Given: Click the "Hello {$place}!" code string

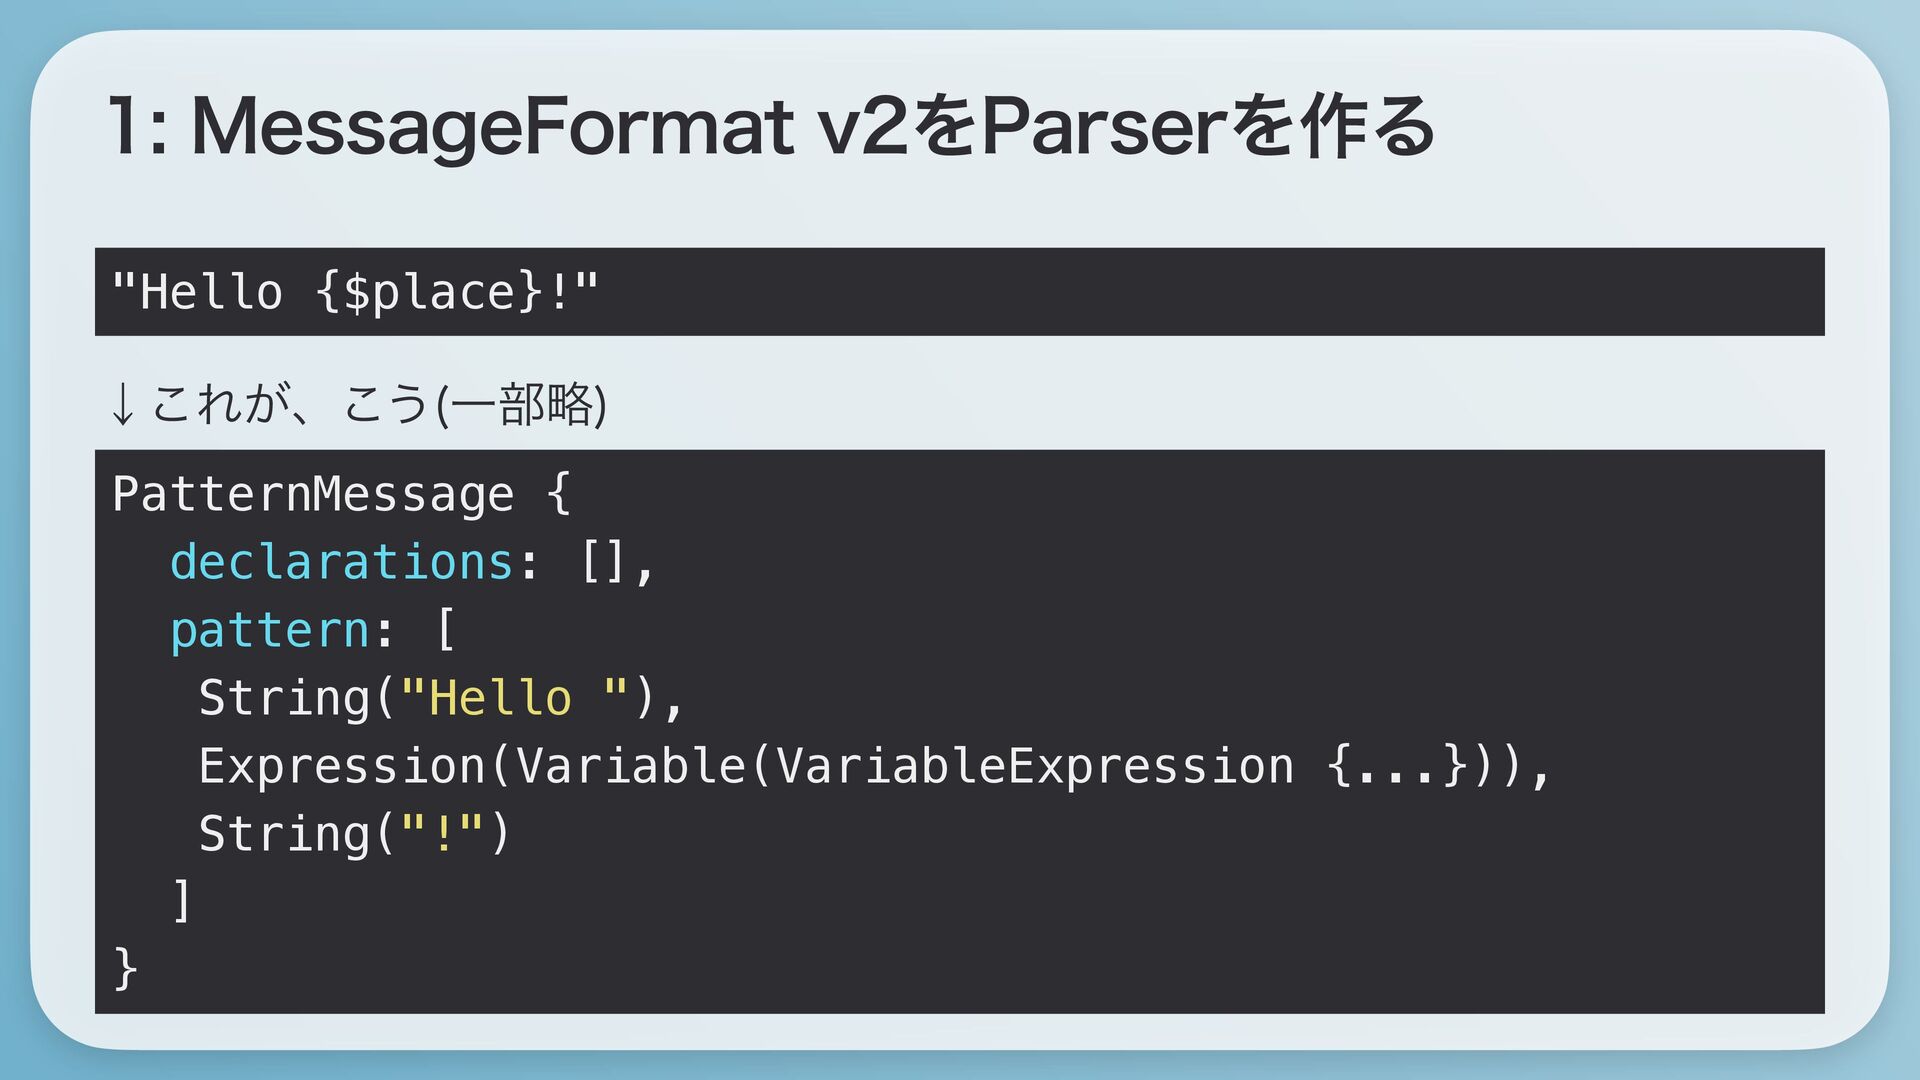Looking at the screenshot, I should click(355, 292).
